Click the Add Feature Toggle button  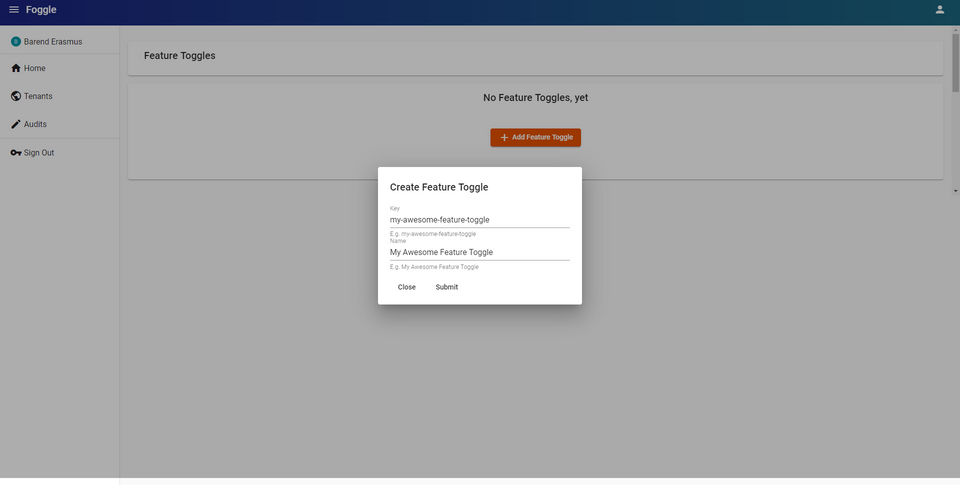point(536,138)
